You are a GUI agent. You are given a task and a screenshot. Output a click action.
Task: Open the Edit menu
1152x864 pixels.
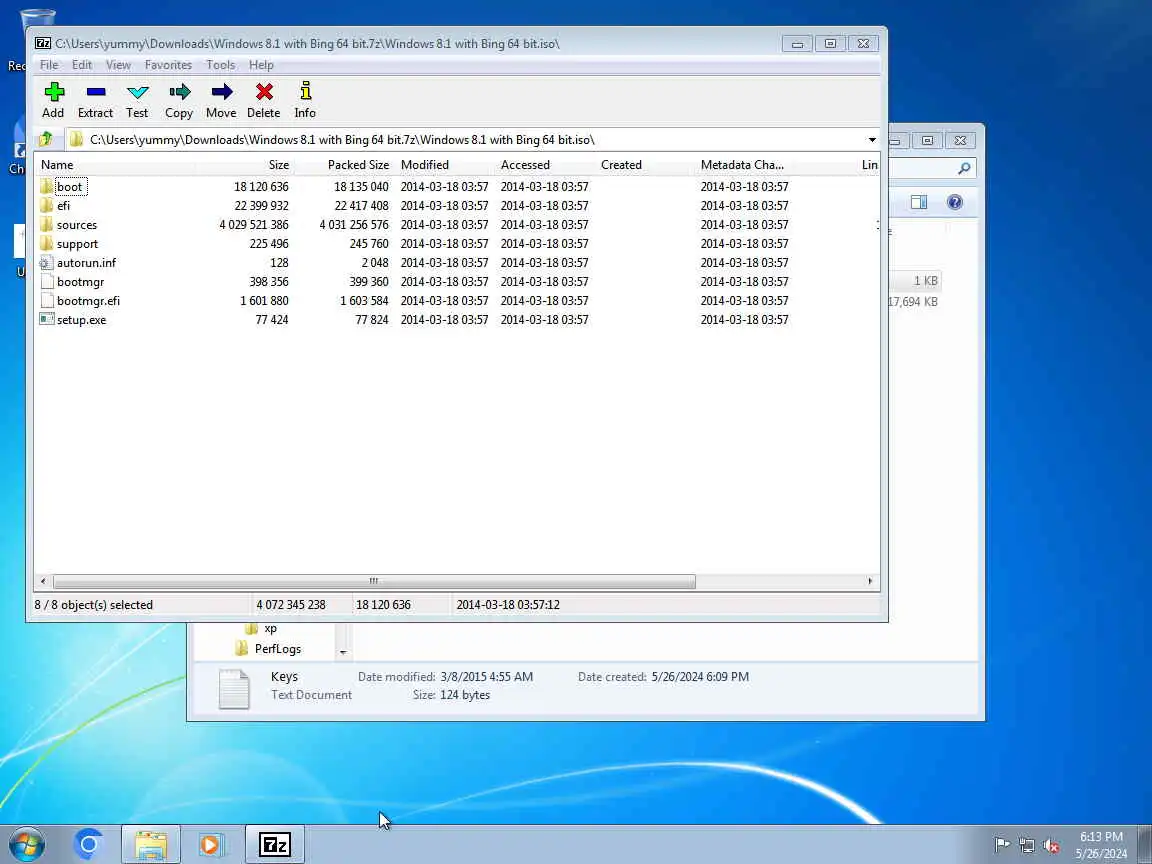click(x=82, y=65)
